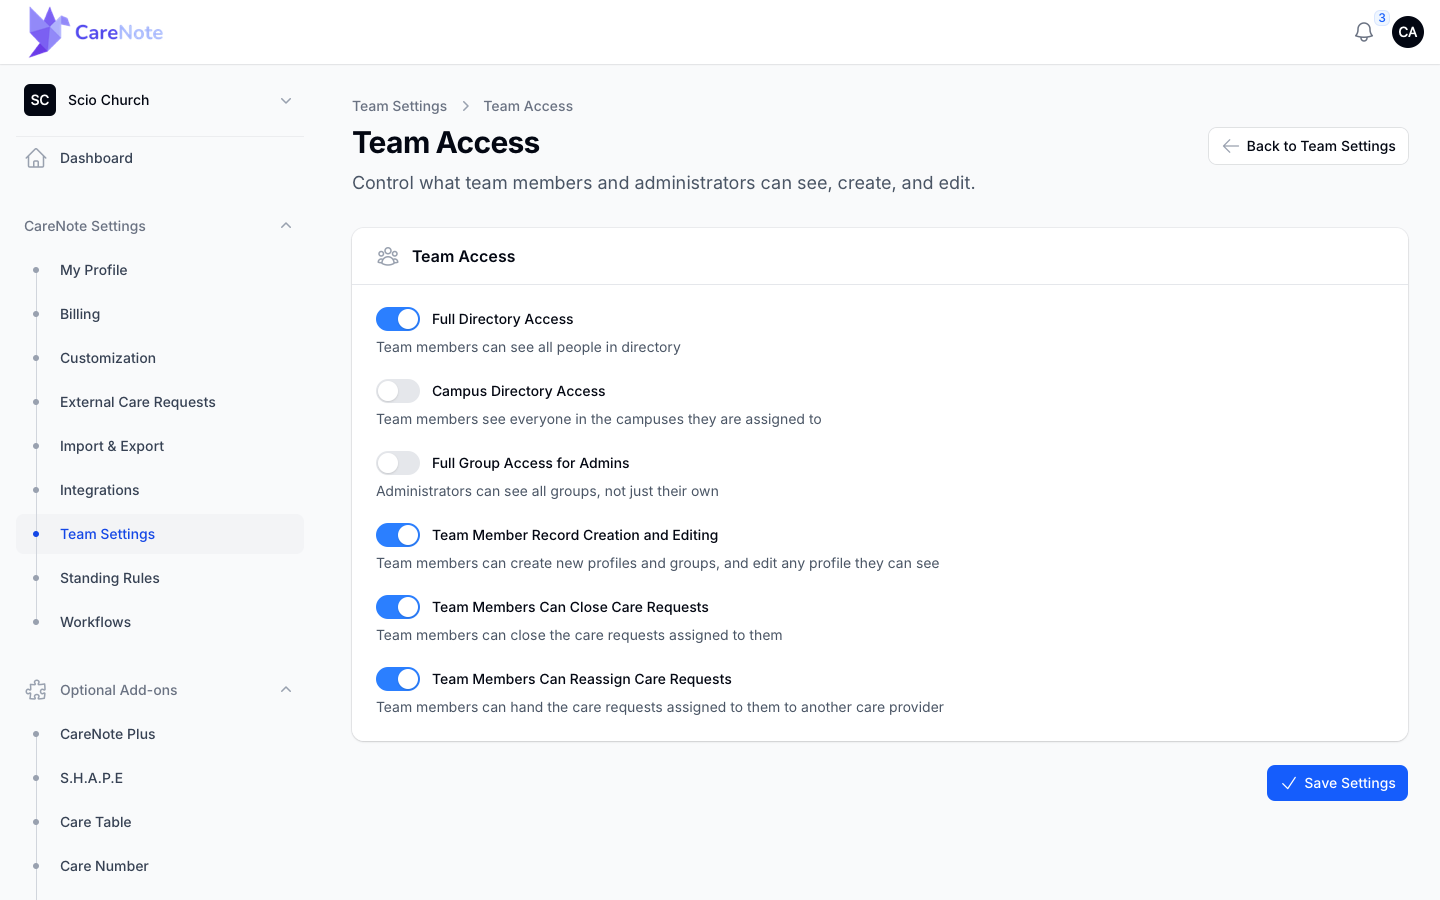
Task: Collapse the Optional Add-ons section chevron
Action: (x=286, y=690)
